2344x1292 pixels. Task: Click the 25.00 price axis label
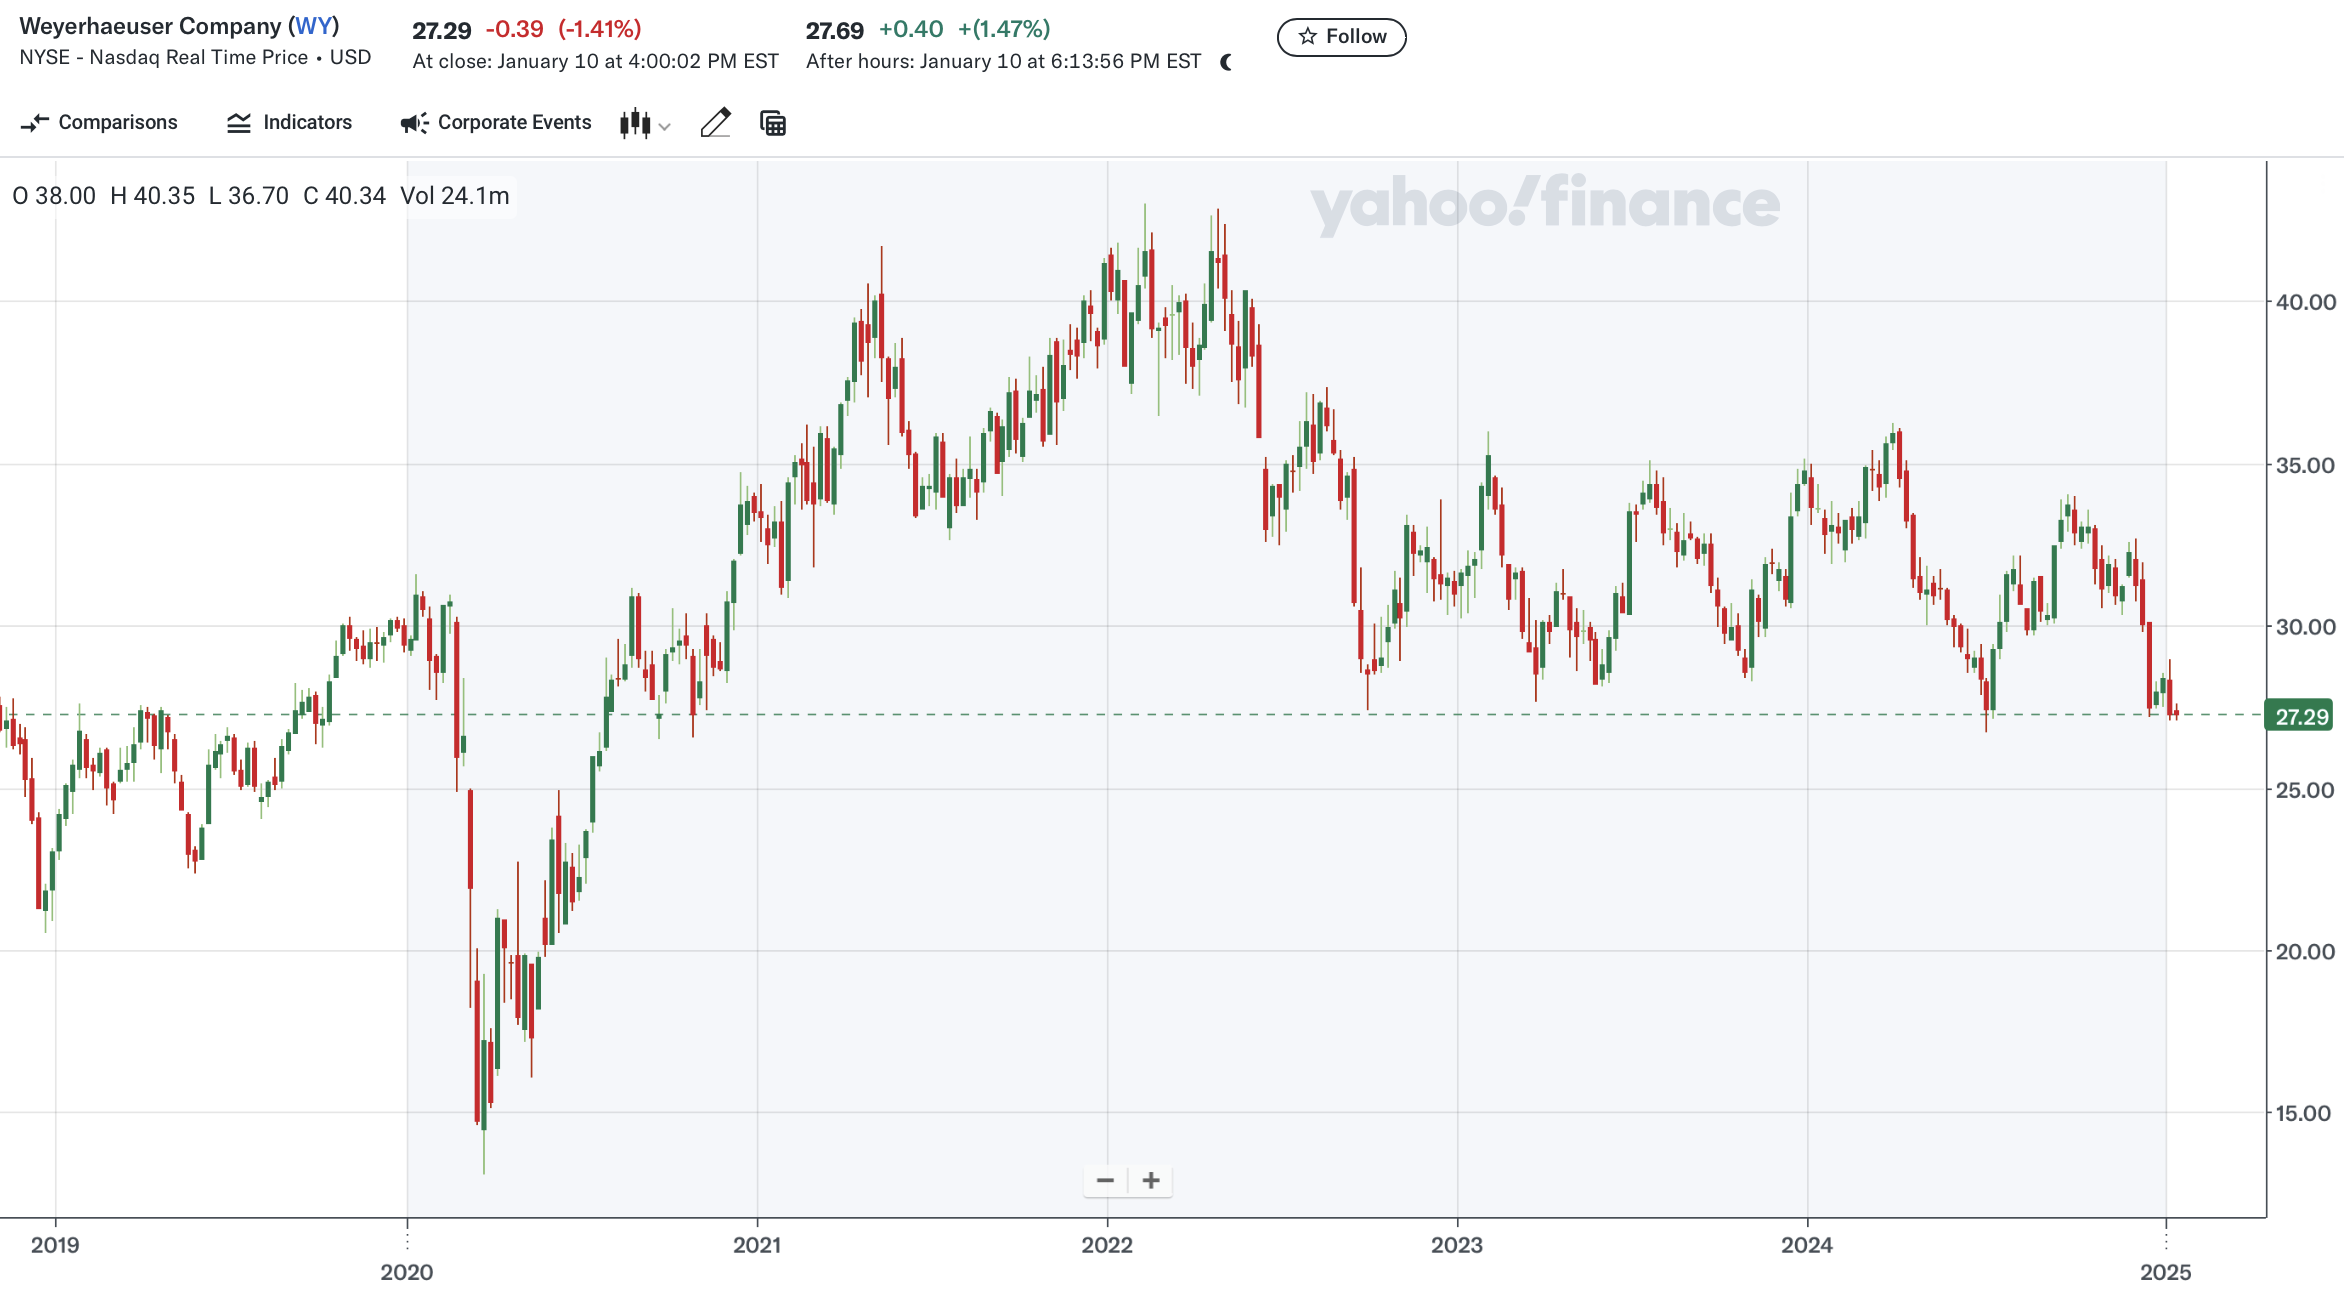(x=2306, y=790)
